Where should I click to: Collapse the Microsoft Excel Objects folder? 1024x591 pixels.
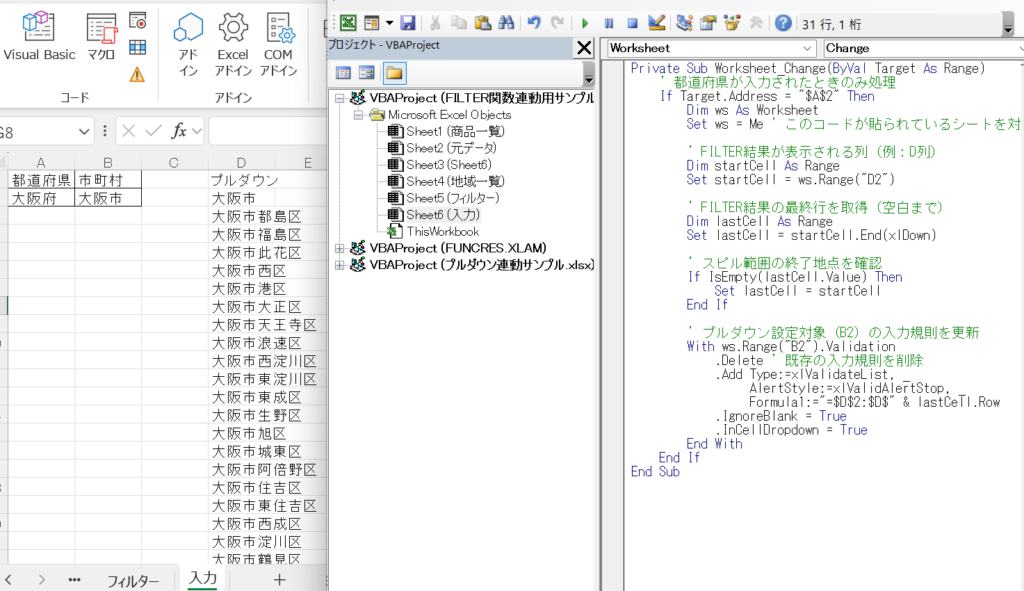(x=359, y=115)
